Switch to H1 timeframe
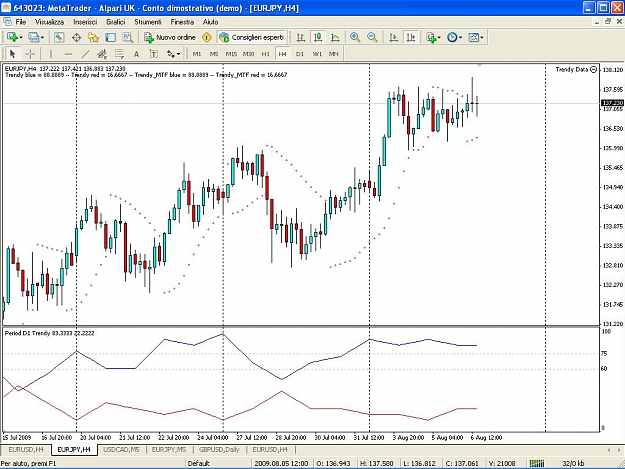 click(x=266, y=54)
